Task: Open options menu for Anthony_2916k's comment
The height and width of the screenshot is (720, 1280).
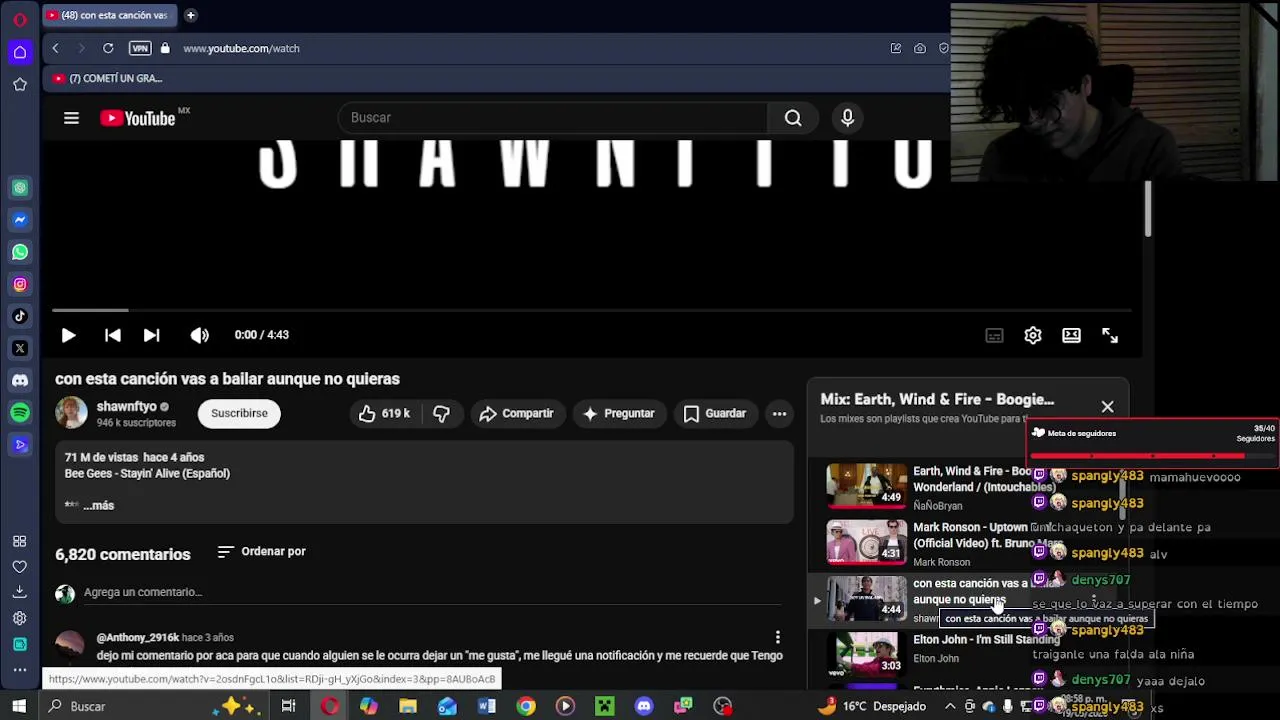Action: (777, 637)
